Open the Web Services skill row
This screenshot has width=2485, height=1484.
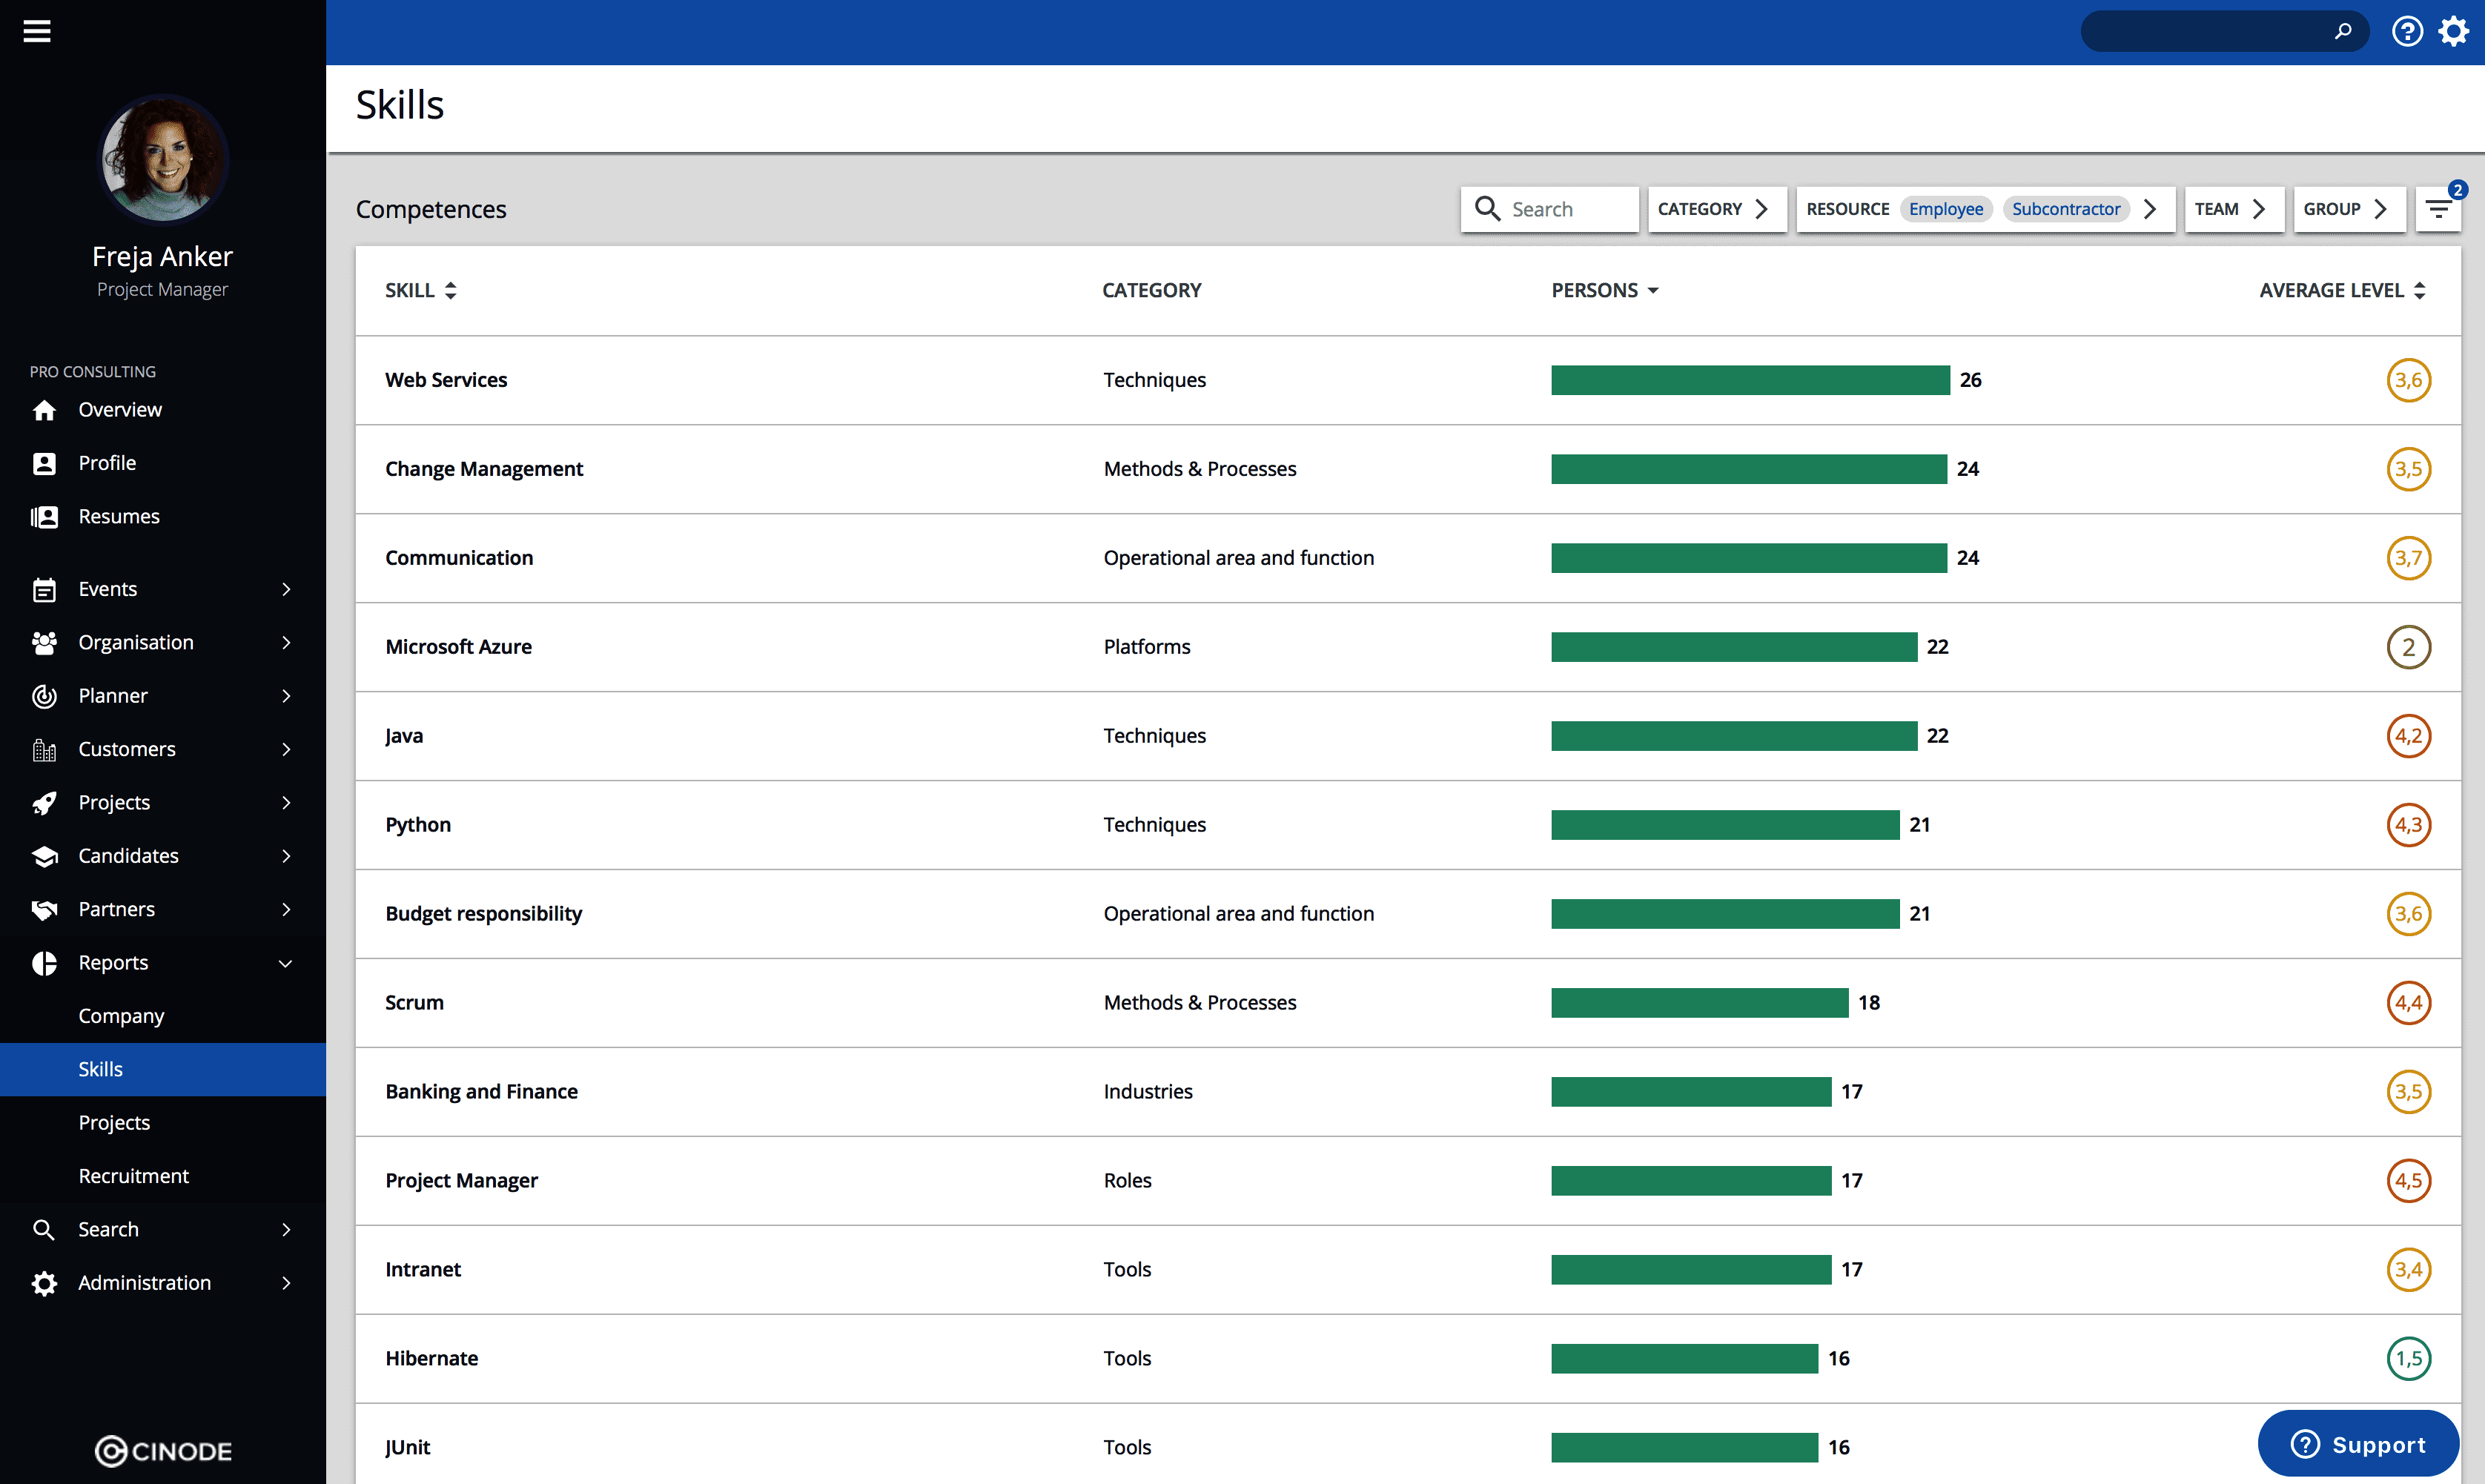(446, 380)
